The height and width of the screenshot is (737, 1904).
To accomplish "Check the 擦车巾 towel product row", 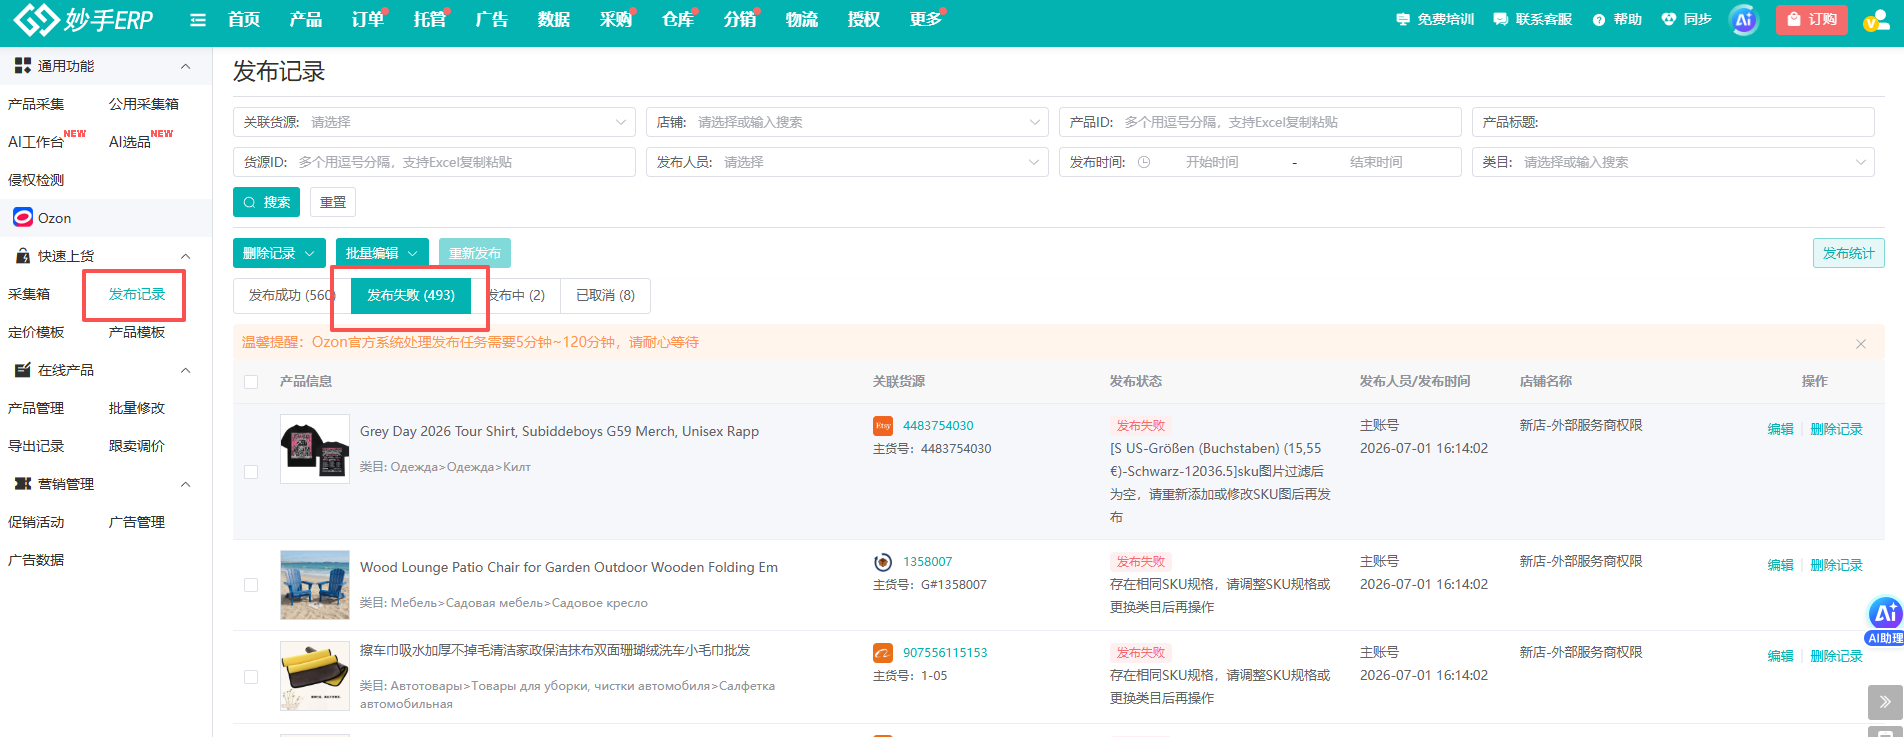I will pyautogui.click(x=251, y=677).
